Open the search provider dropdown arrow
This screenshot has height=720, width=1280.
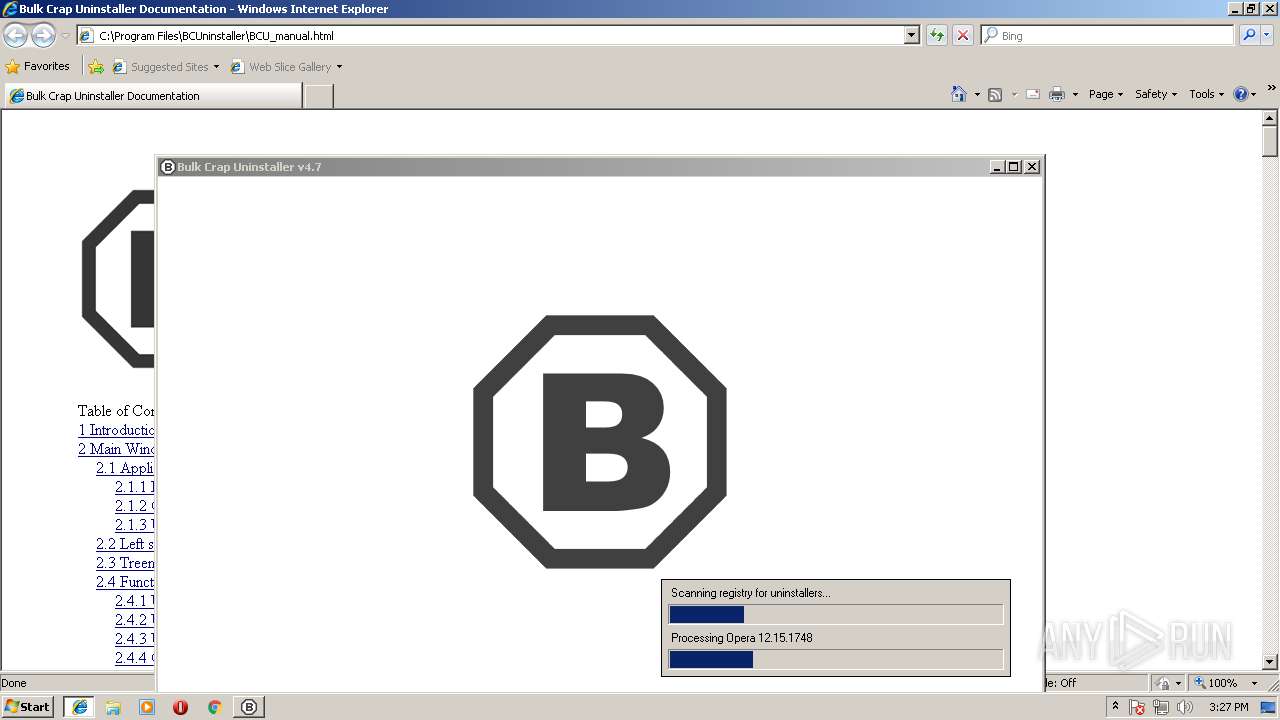[x=1267, y=35]
